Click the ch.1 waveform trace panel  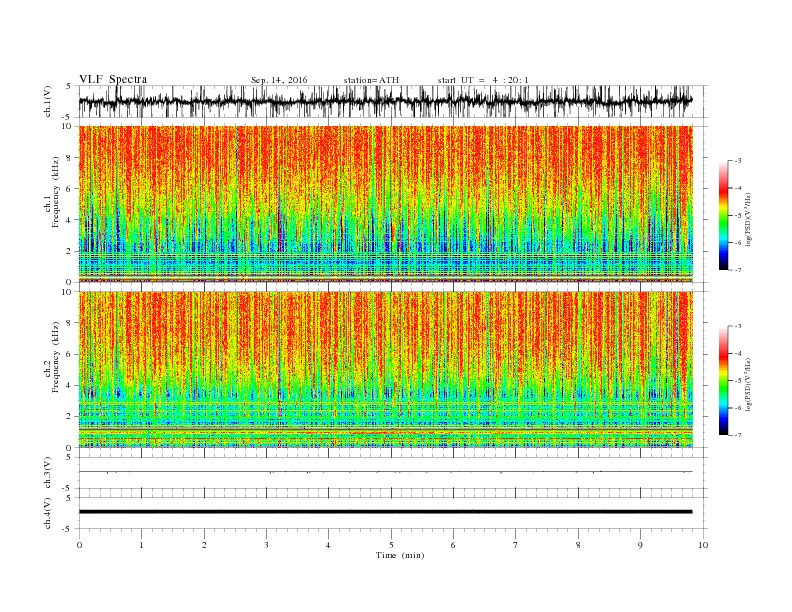tap(392, 101)
